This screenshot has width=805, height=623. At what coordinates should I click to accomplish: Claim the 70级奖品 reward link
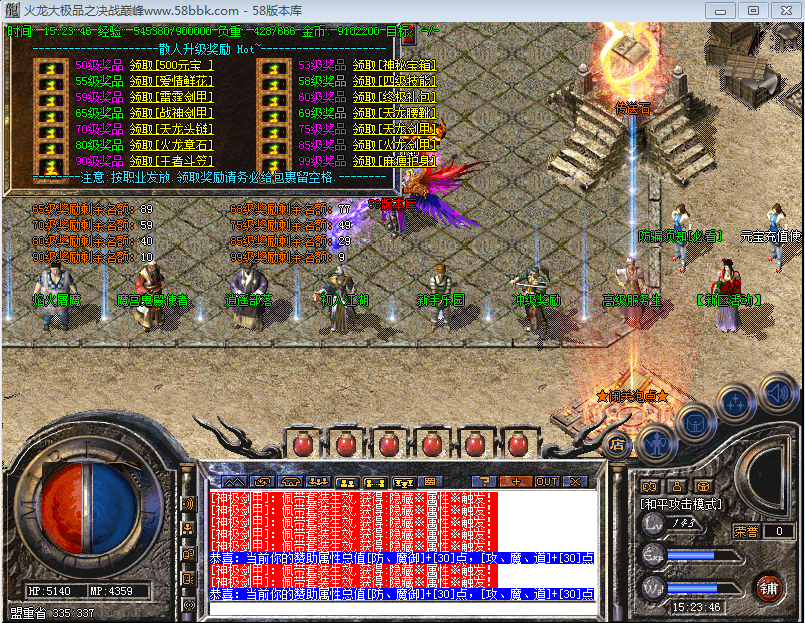click(x=171, y=129)
